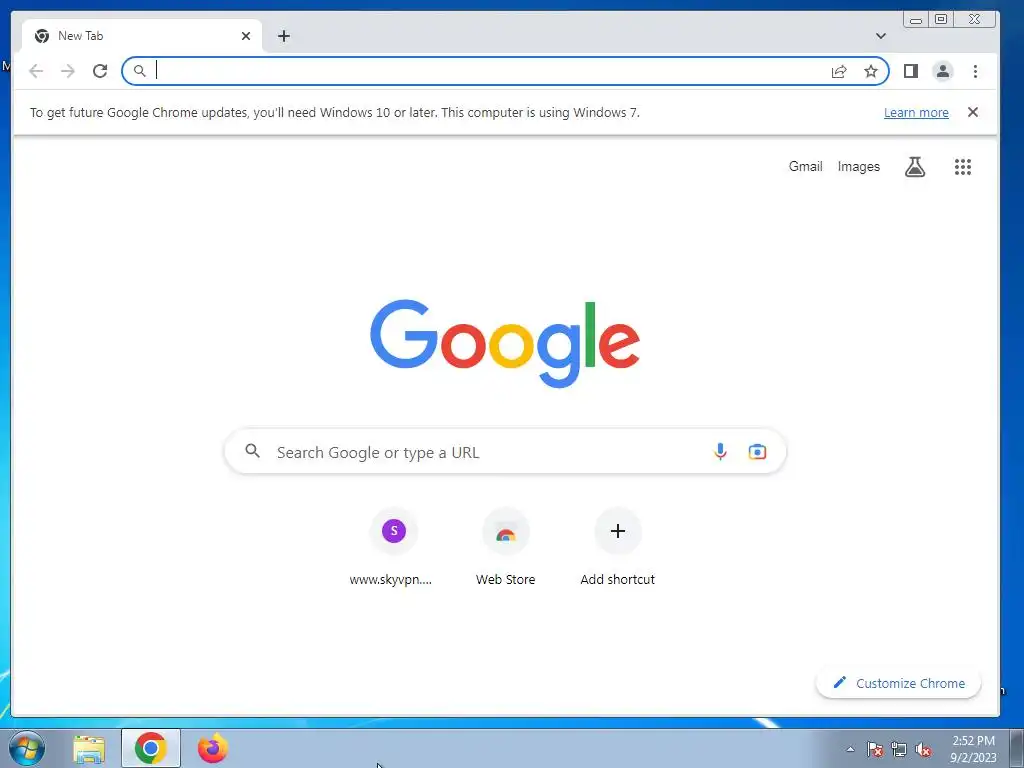Dismiss the Windows 7 update infobar
The image size is (1024, 768).
tap(973, 112)
